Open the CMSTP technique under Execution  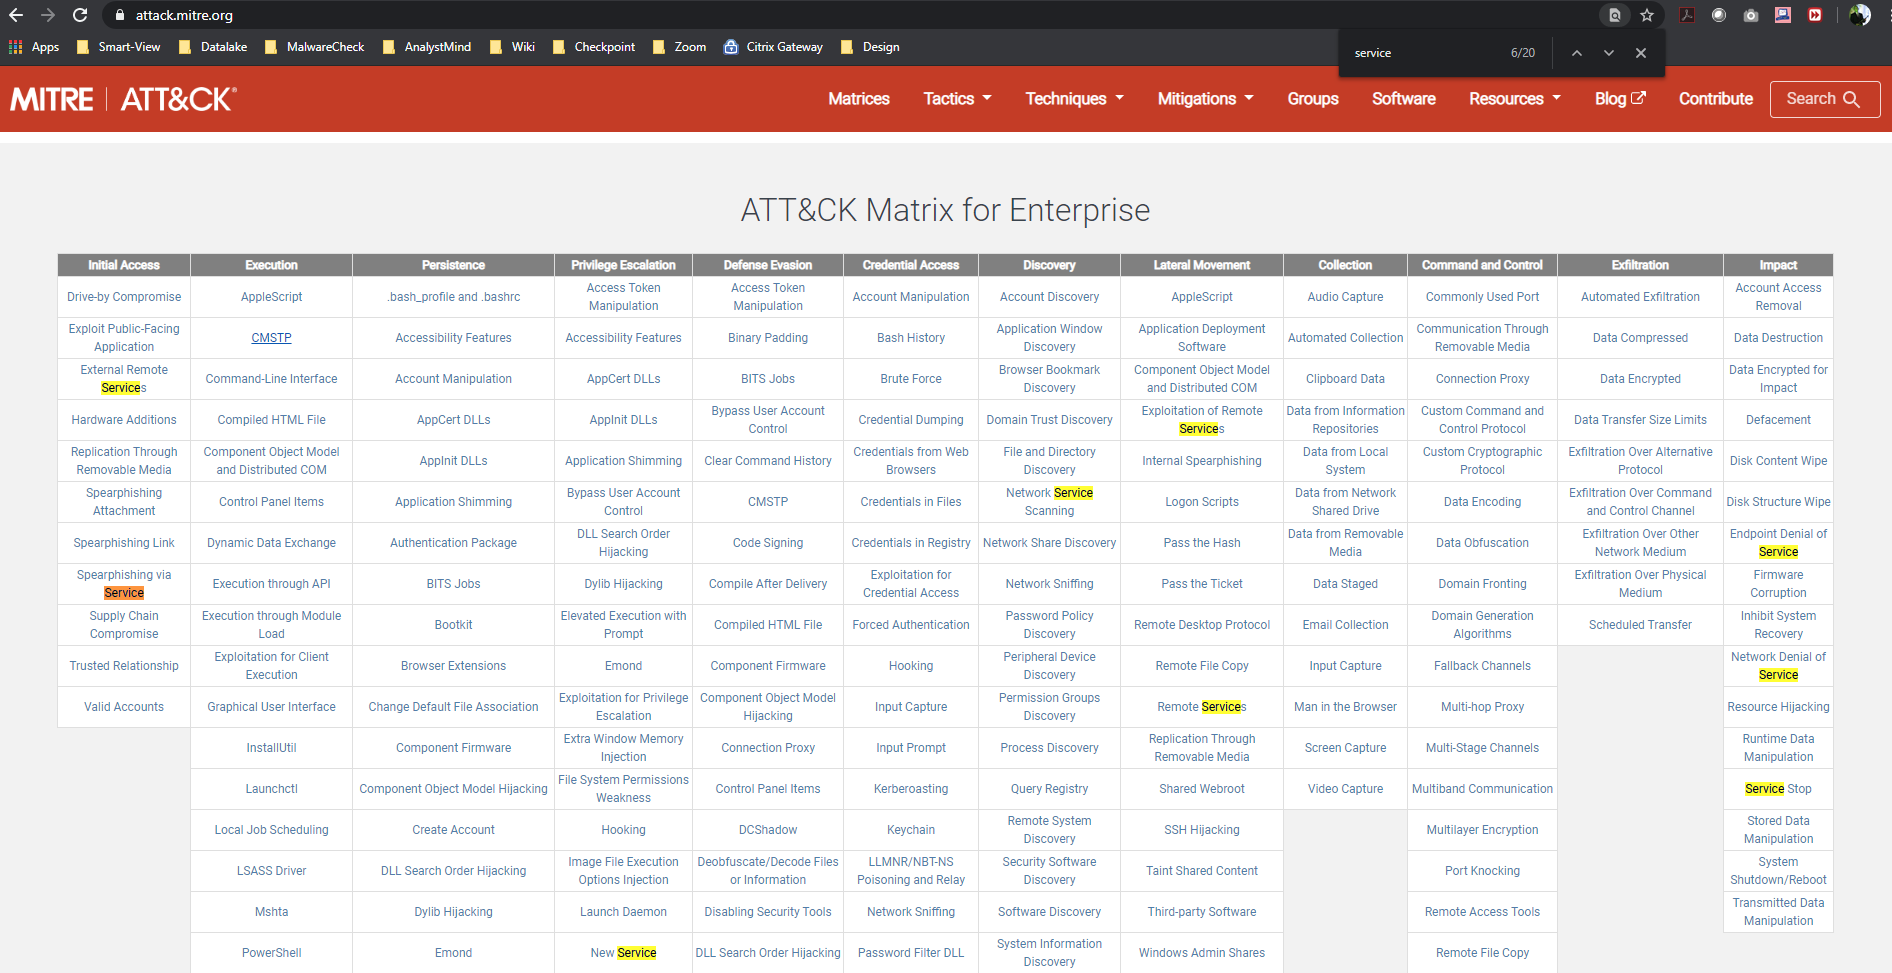(271, 338)
